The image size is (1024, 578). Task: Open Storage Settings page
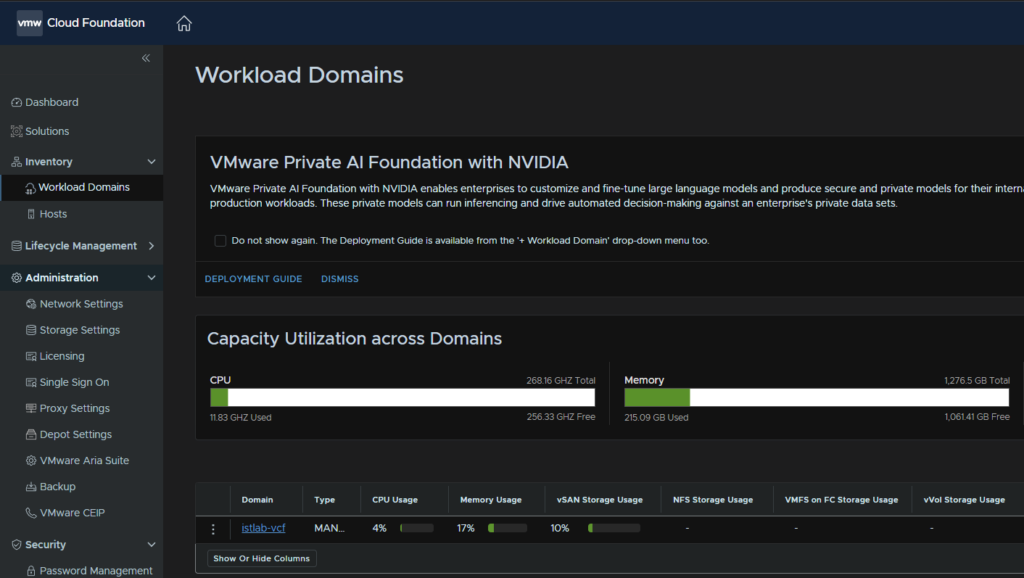click(x=80, y=330)
